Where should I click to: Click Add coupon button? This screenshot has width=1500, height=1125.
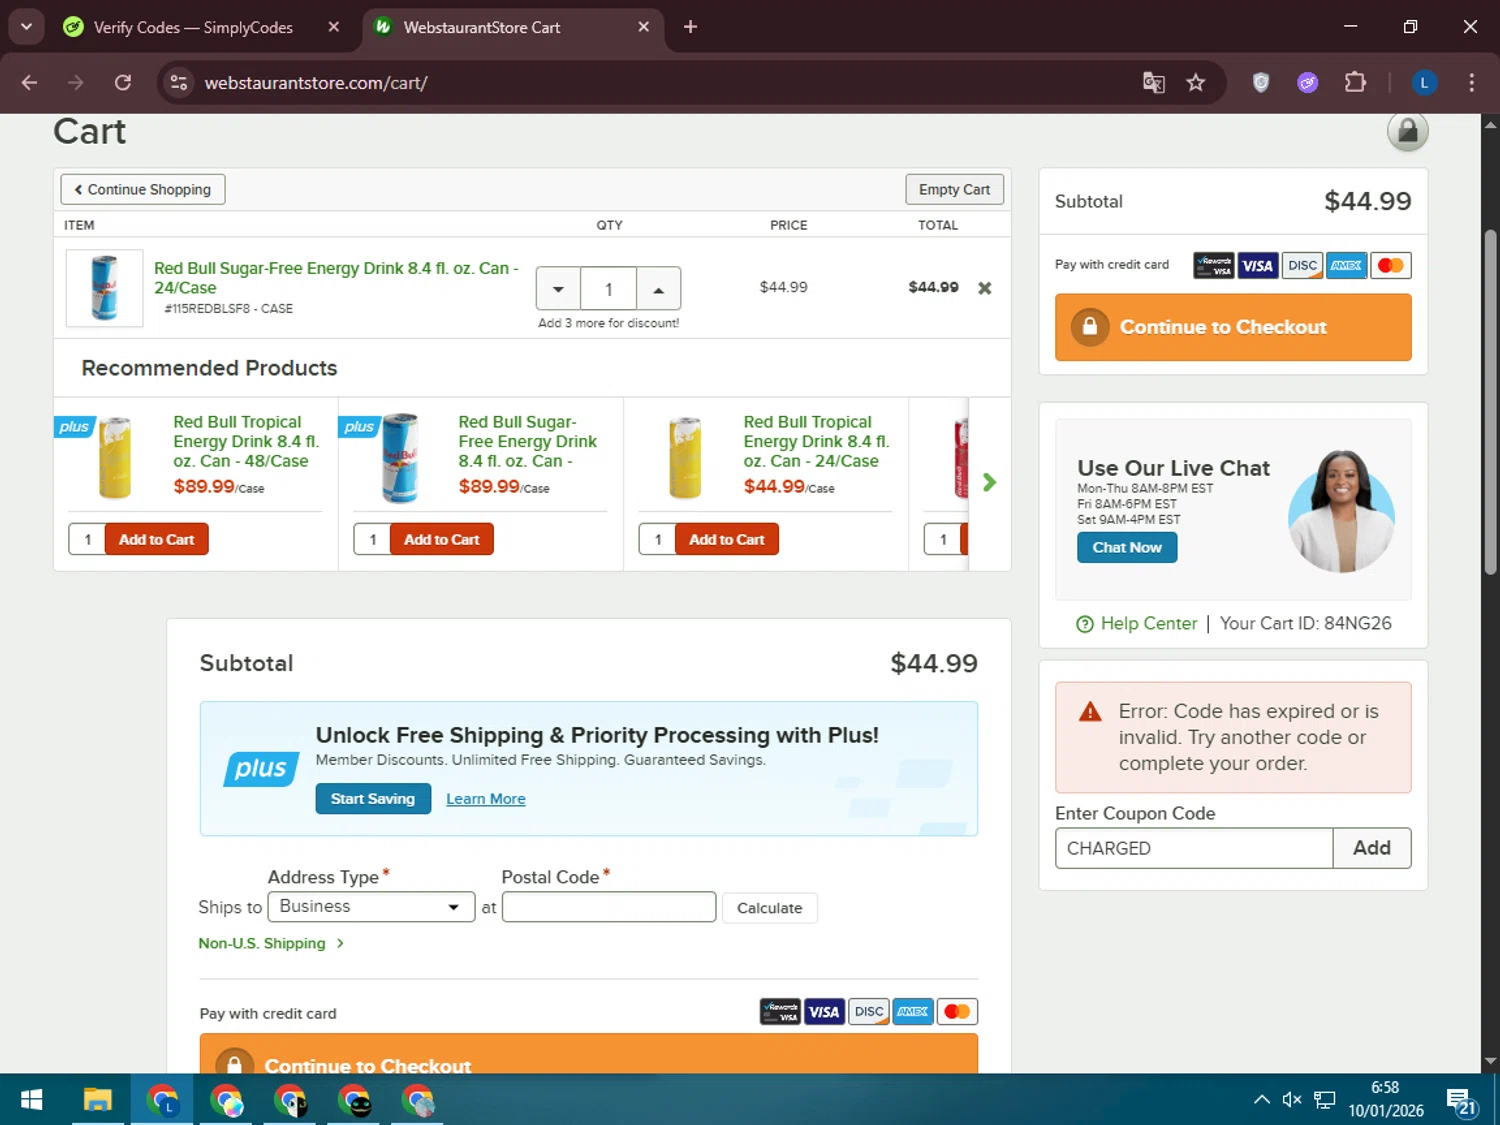point(1372,848)
